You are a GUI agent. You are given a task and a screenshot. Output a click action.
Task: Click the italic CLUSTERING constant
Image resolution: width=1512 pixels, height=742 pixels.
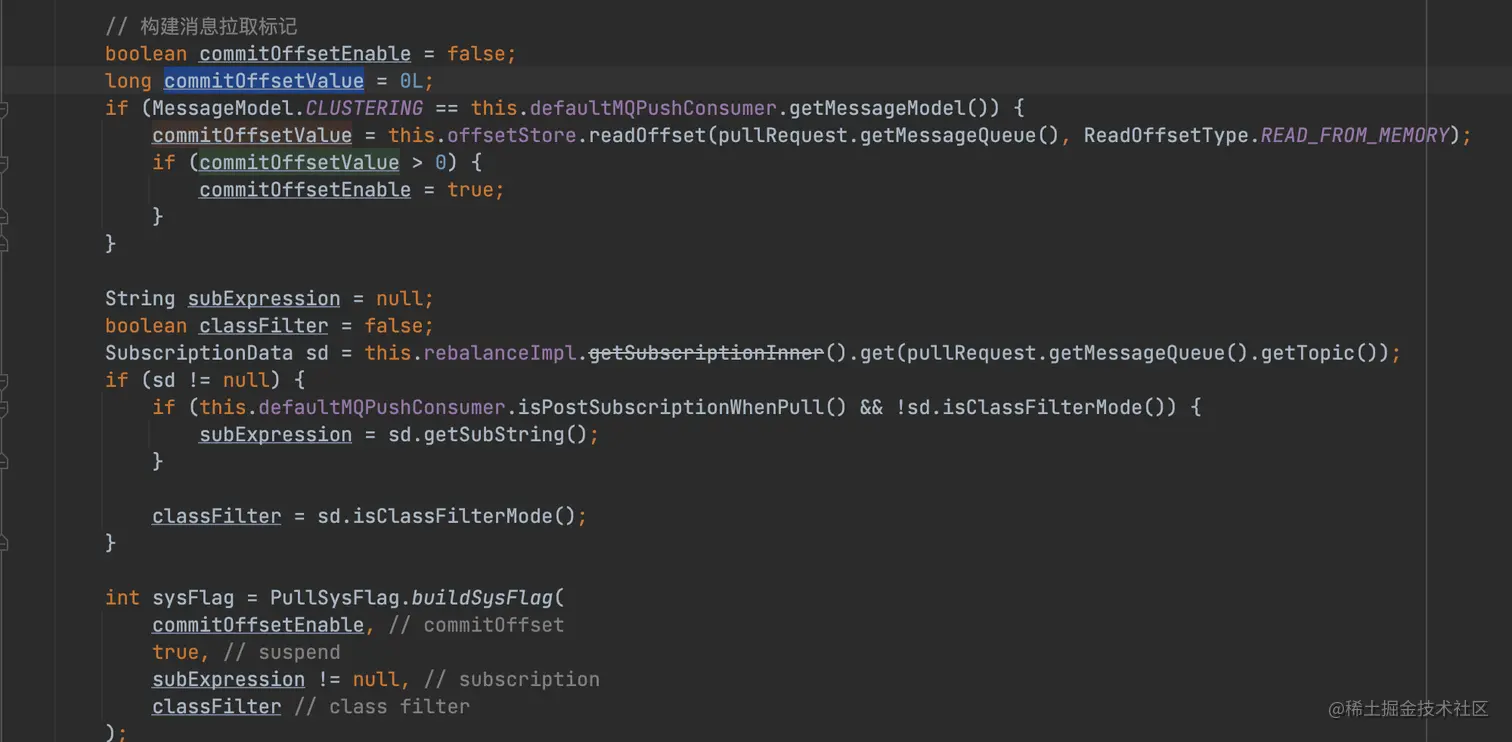click(364, 108)
